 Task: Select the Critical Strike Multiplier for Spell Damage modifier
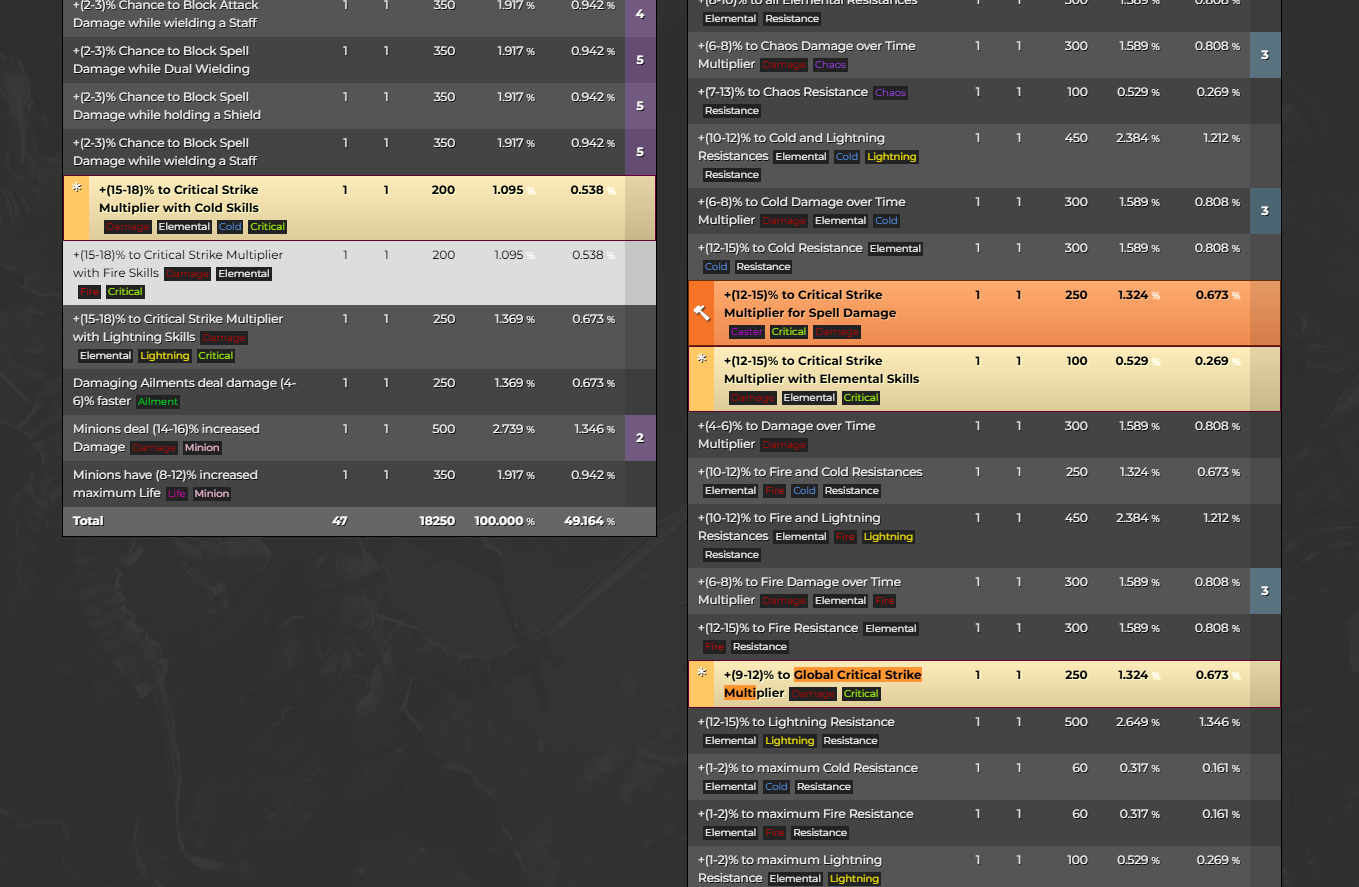click(x=984, y=313)
